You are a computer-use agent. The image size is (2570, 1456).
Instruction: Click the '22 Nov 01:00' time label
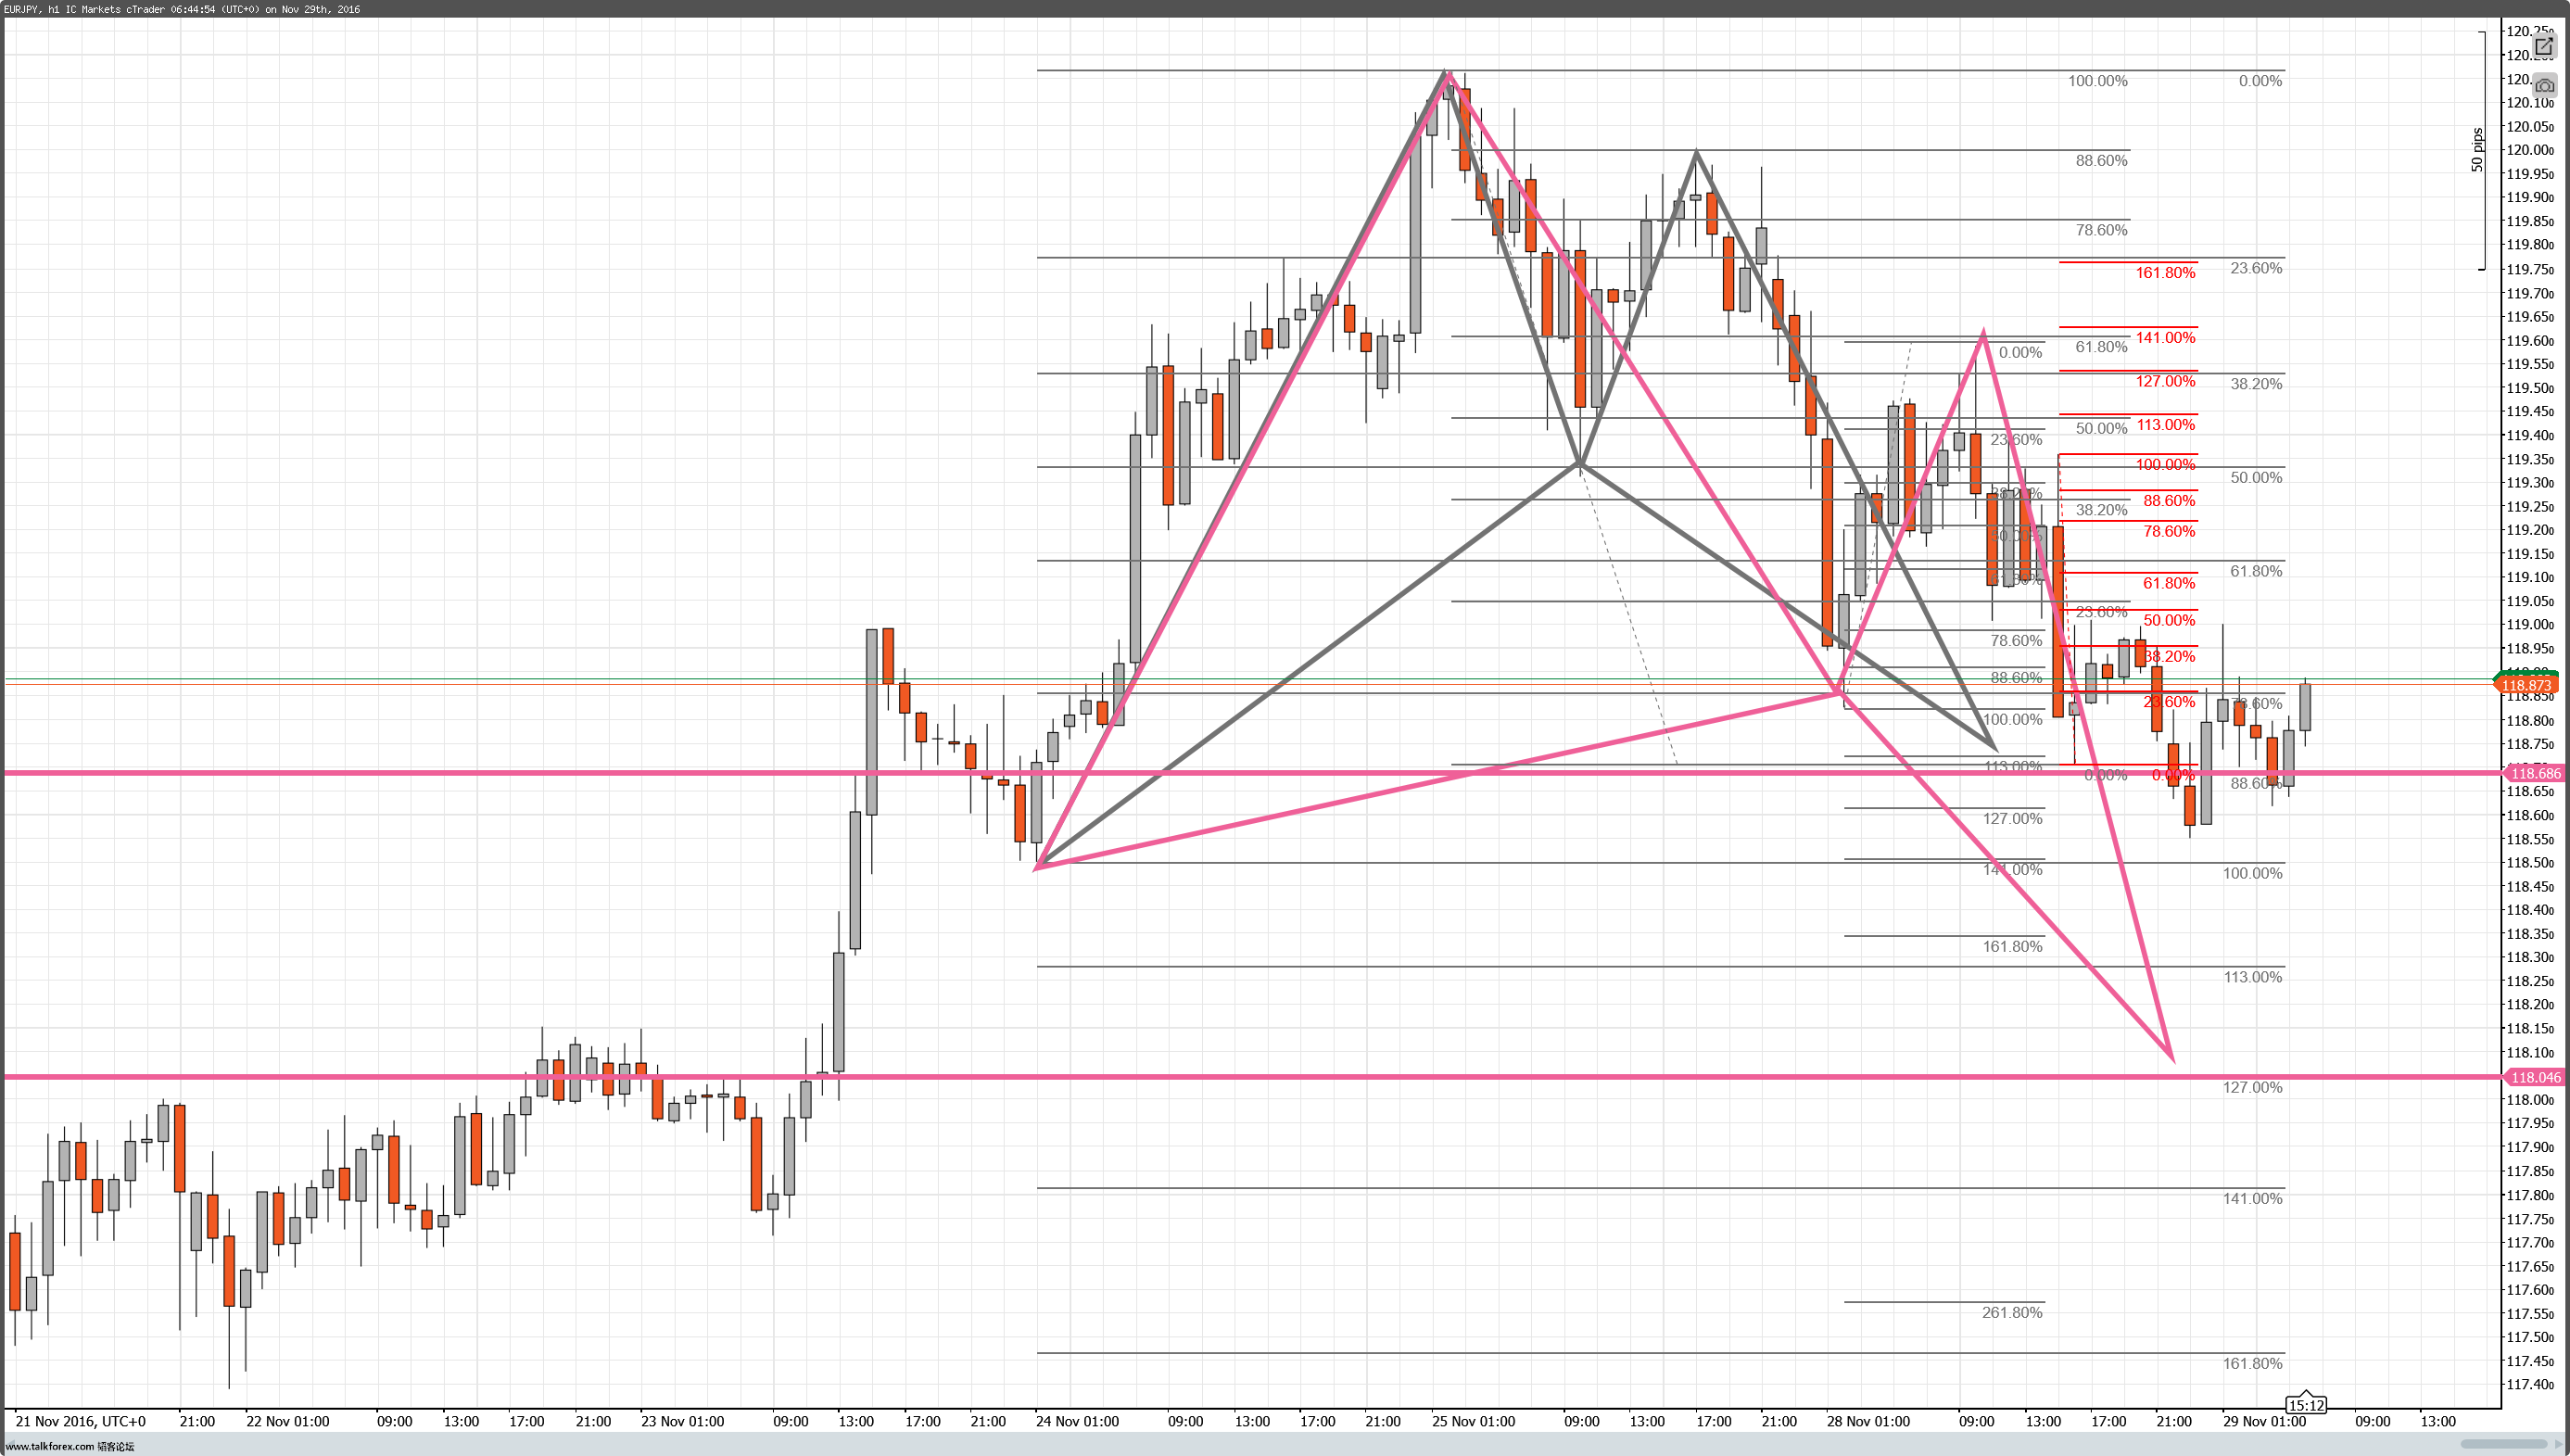click(x=288, y=1421)
